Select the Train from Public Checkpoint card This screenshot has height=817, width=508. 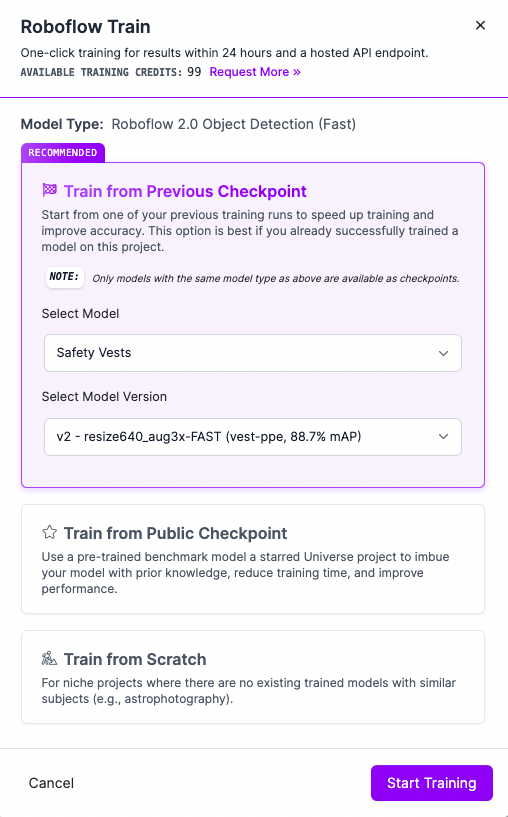coord(253,559)
